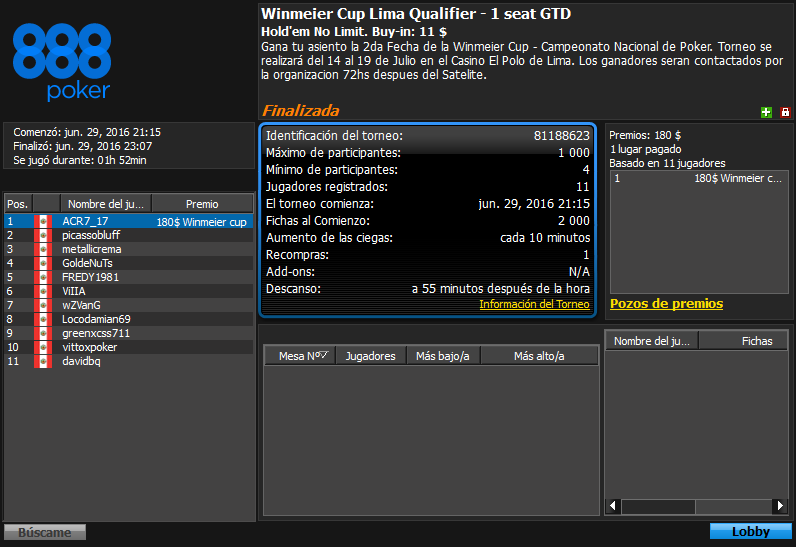Select player picassobluff in standings
Screen dimensions: 796x547
129,235
